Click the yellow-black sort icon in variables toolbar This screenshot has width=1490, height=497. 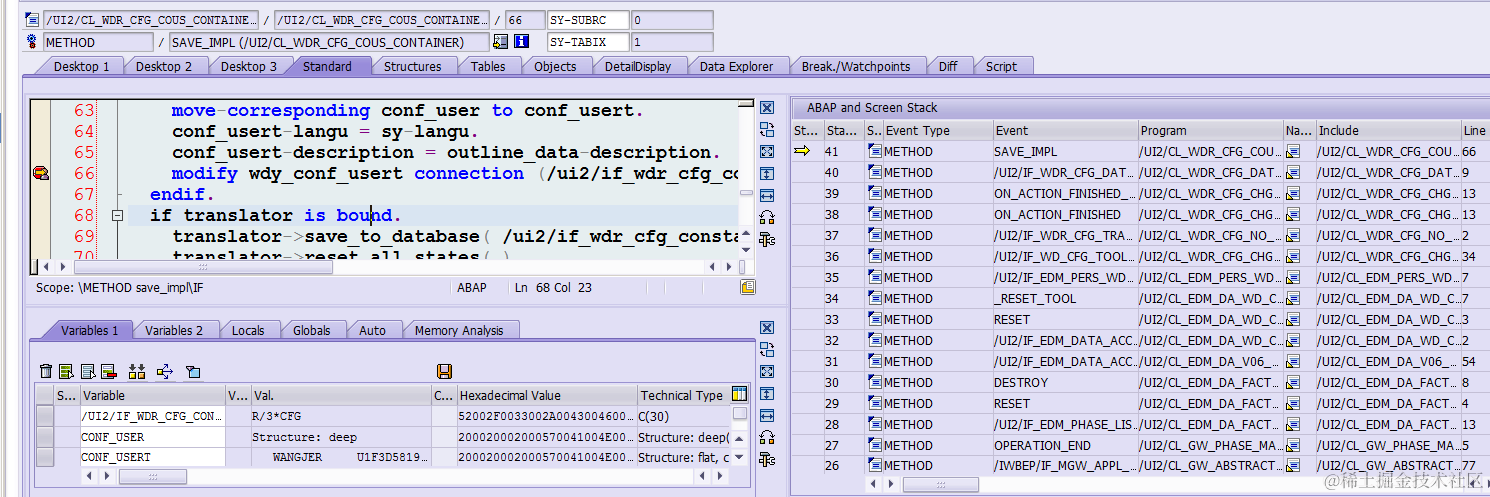pos(137,371)
